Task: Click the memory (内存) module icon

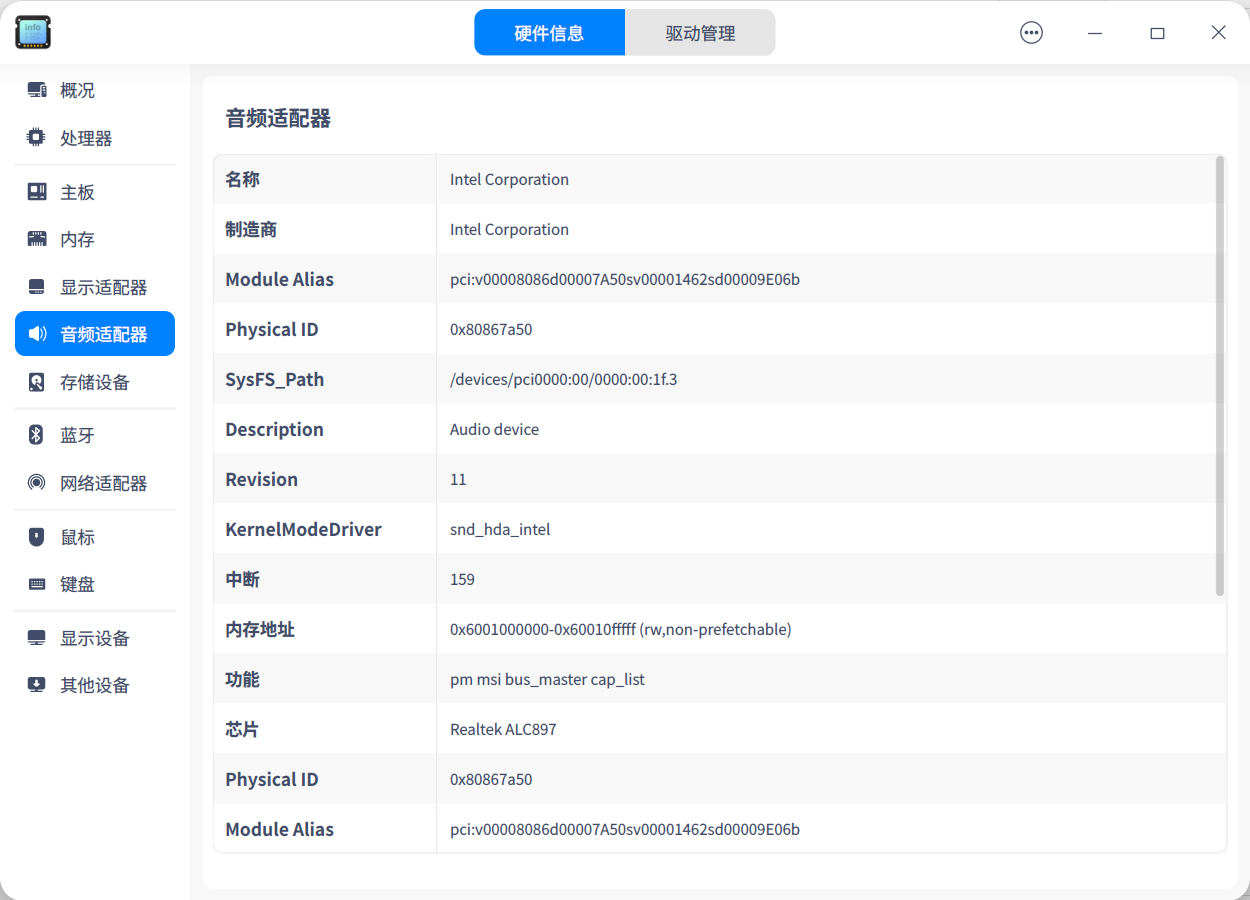Action: (x=37, y=240)
